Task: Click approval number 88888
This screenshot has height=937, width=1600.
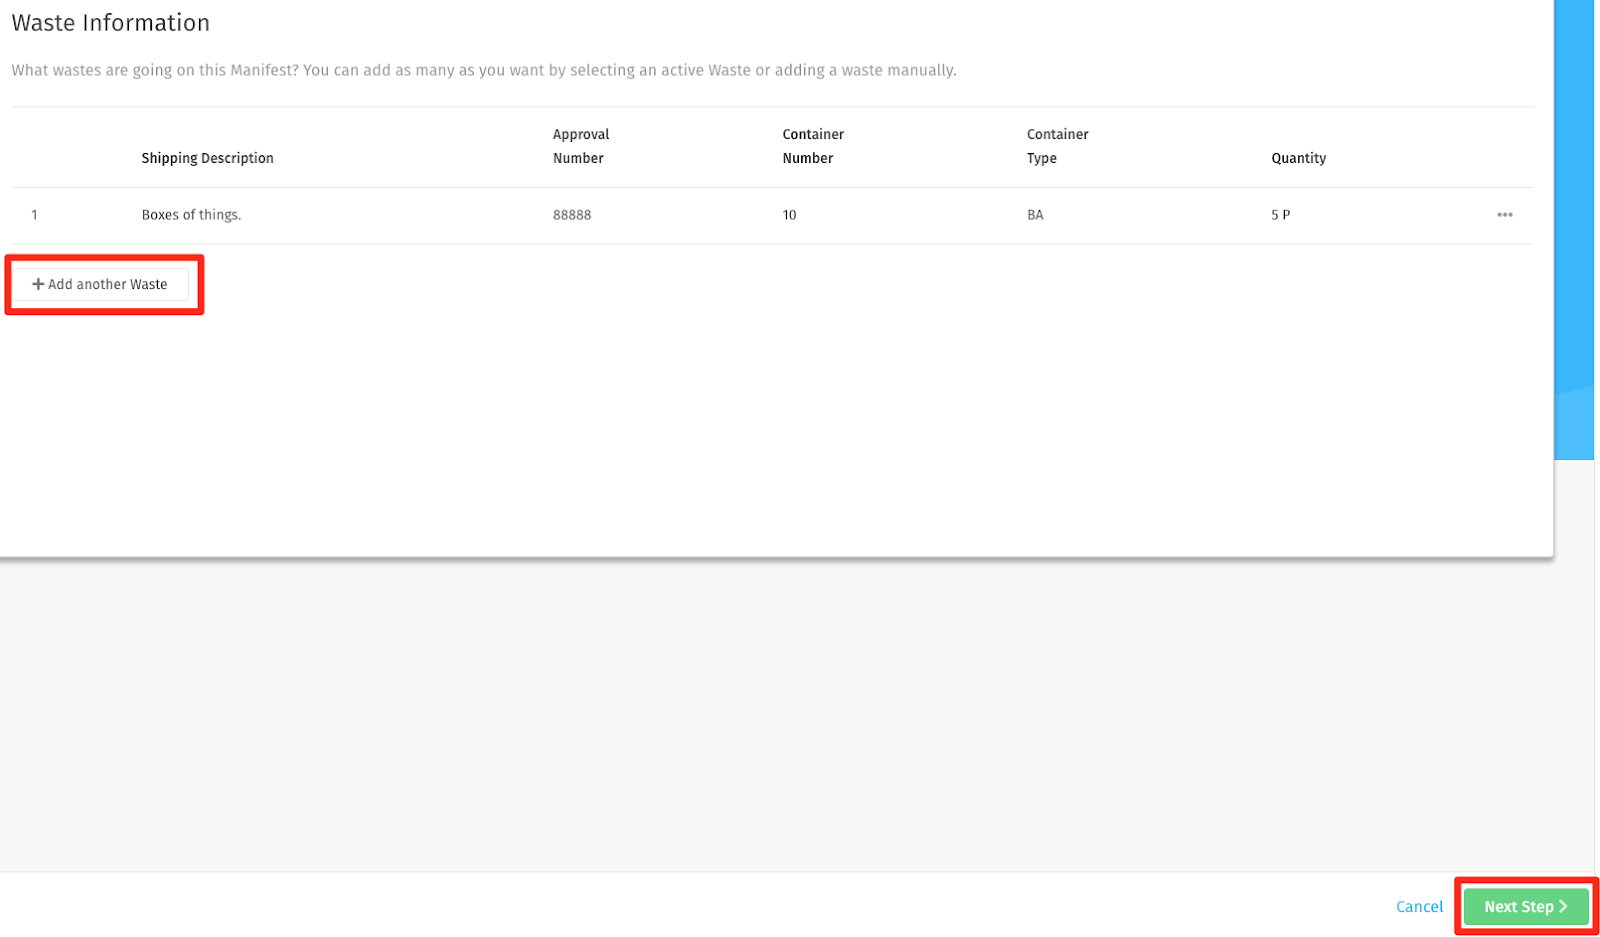Action: tap(572, 215)
